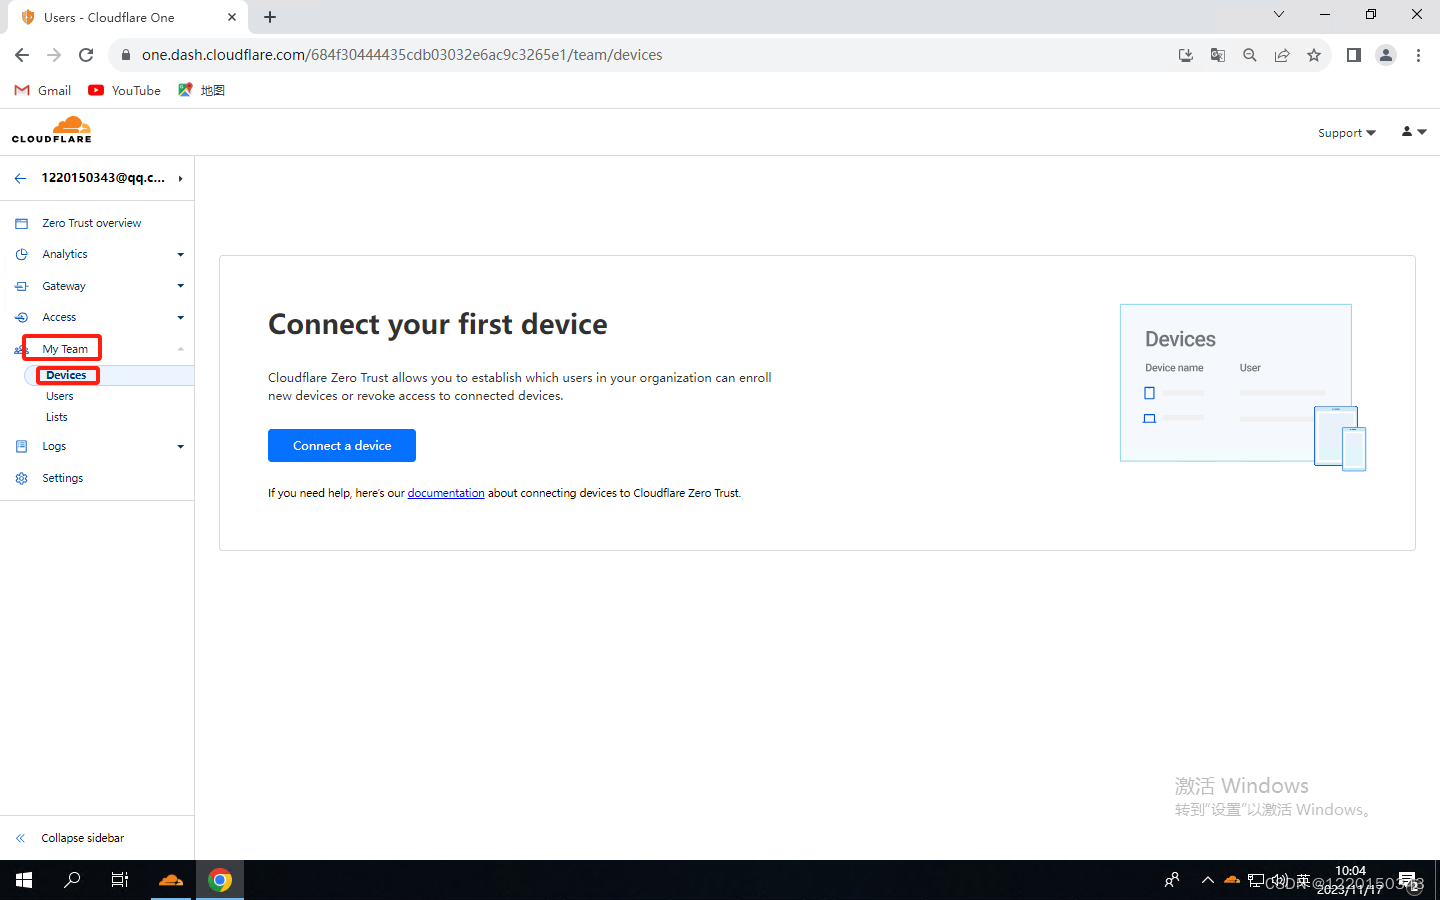1440x900 pixels.
Task: Show hidden tray icons
Action: point(1208,880)
